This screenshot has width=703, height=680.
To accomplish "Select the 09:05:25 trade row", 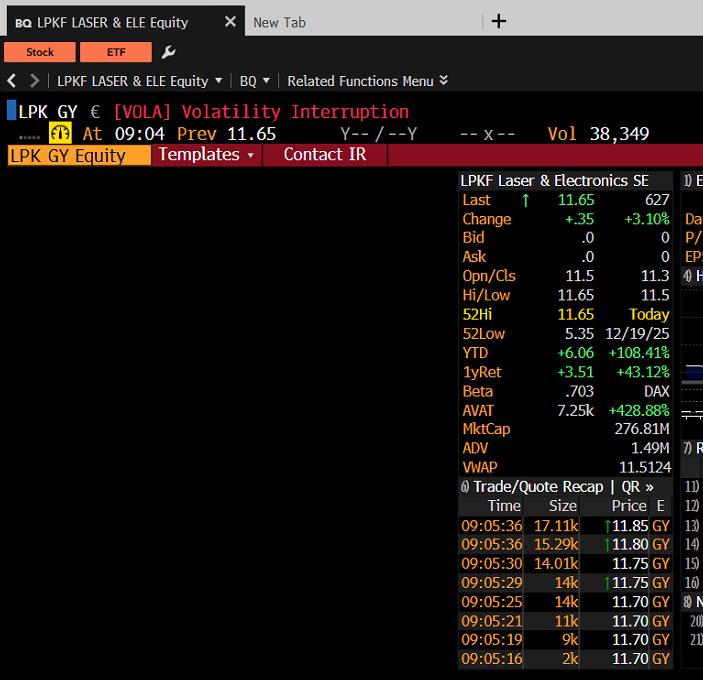I will click(565, 602).
